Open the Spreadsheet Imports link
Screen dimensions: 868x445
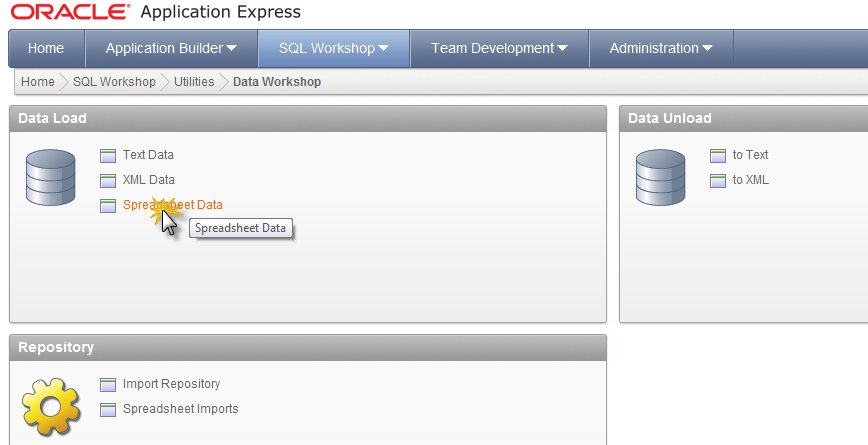click(180, 409)
